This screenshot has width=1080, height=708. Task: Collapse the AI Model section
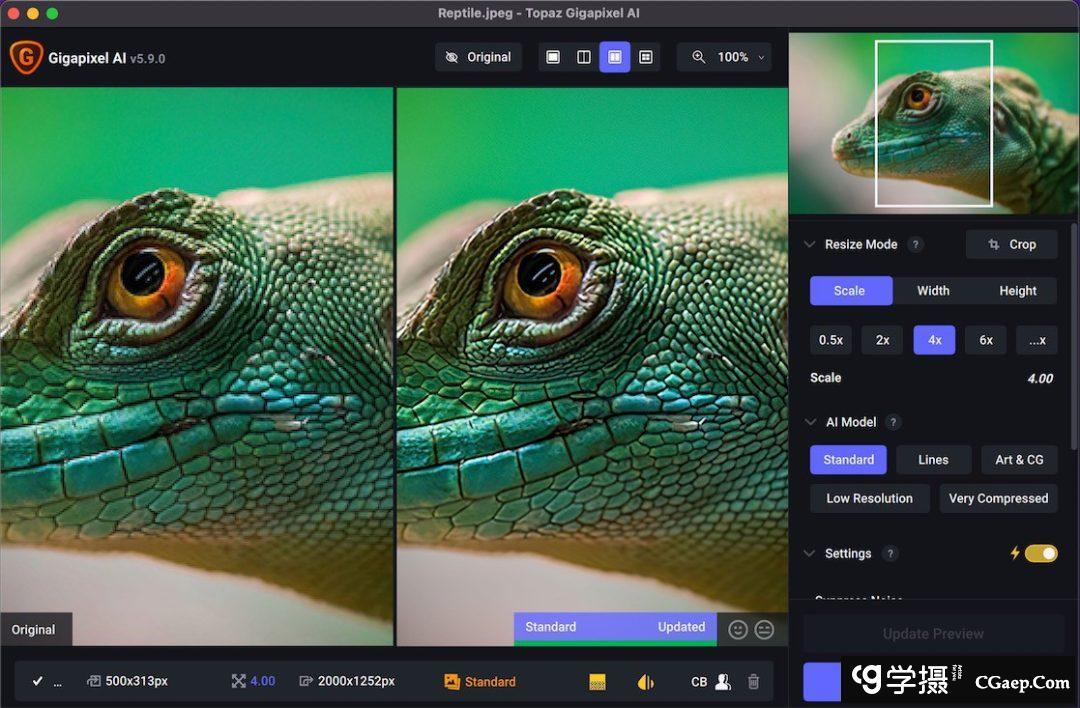coord(810,422)
